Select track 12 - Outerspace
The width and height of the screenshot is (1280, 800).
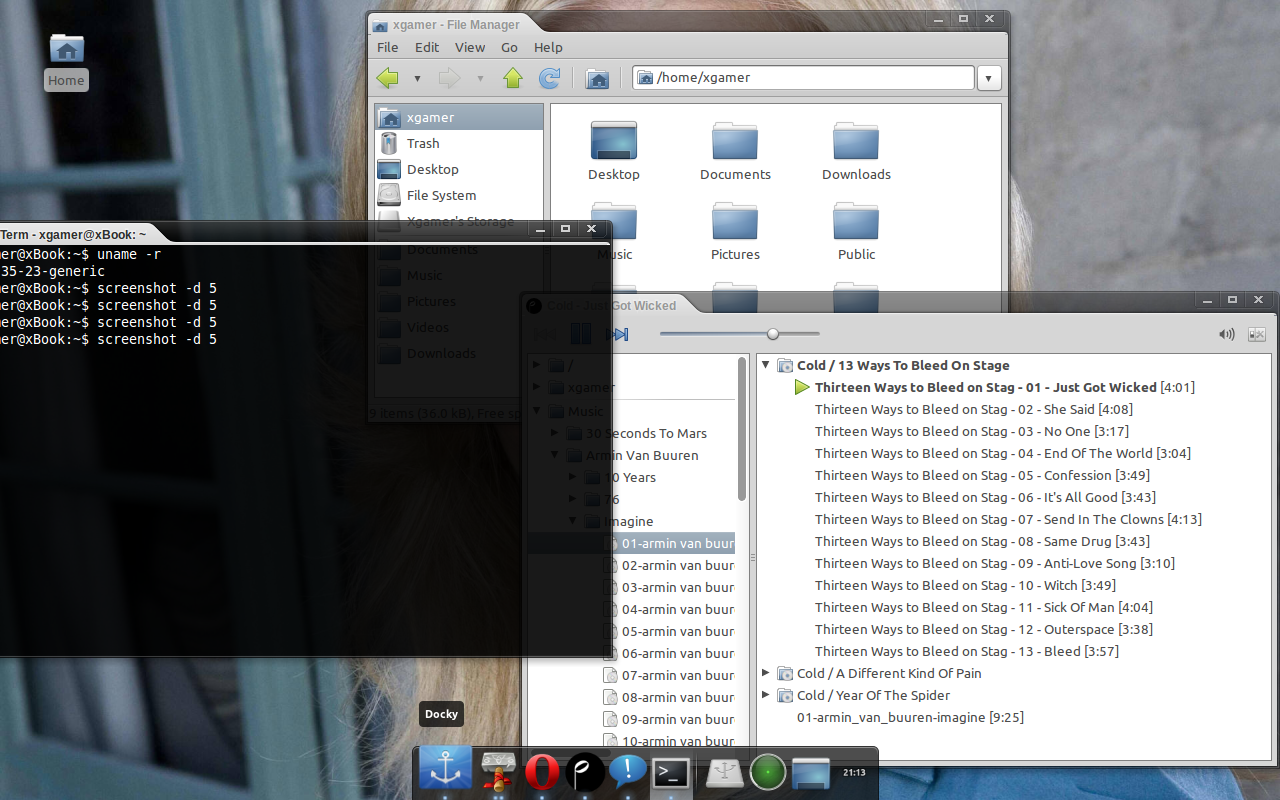pyautogui.click(x=984, y=629)
